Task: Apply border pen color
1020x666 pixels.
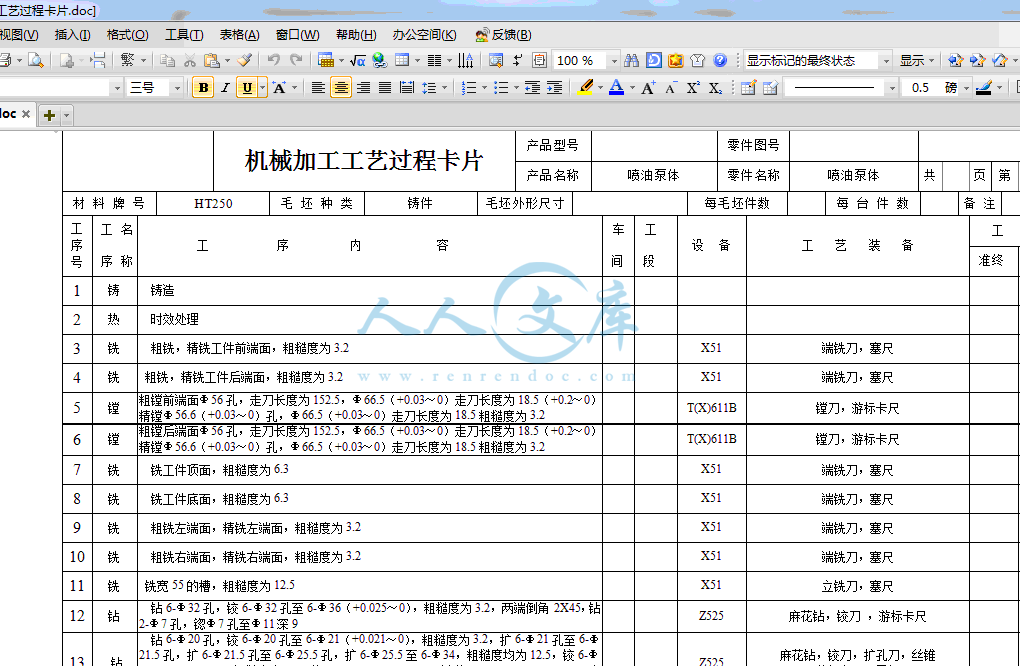Action: point(984,88)
